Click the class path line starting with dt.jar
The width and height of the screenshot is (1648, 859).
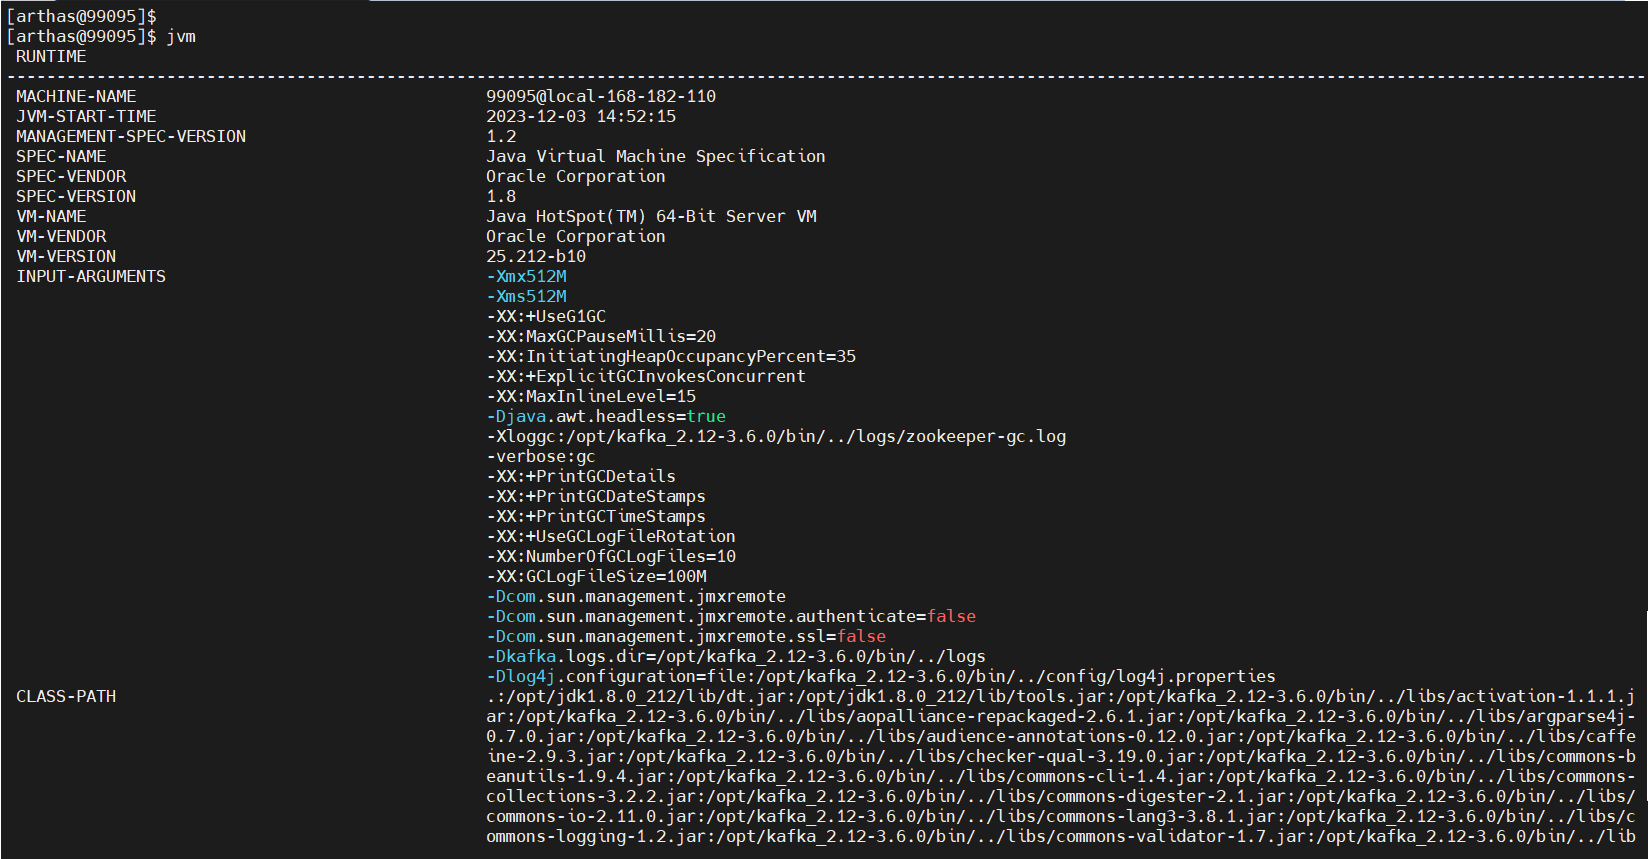(1061, 697)
